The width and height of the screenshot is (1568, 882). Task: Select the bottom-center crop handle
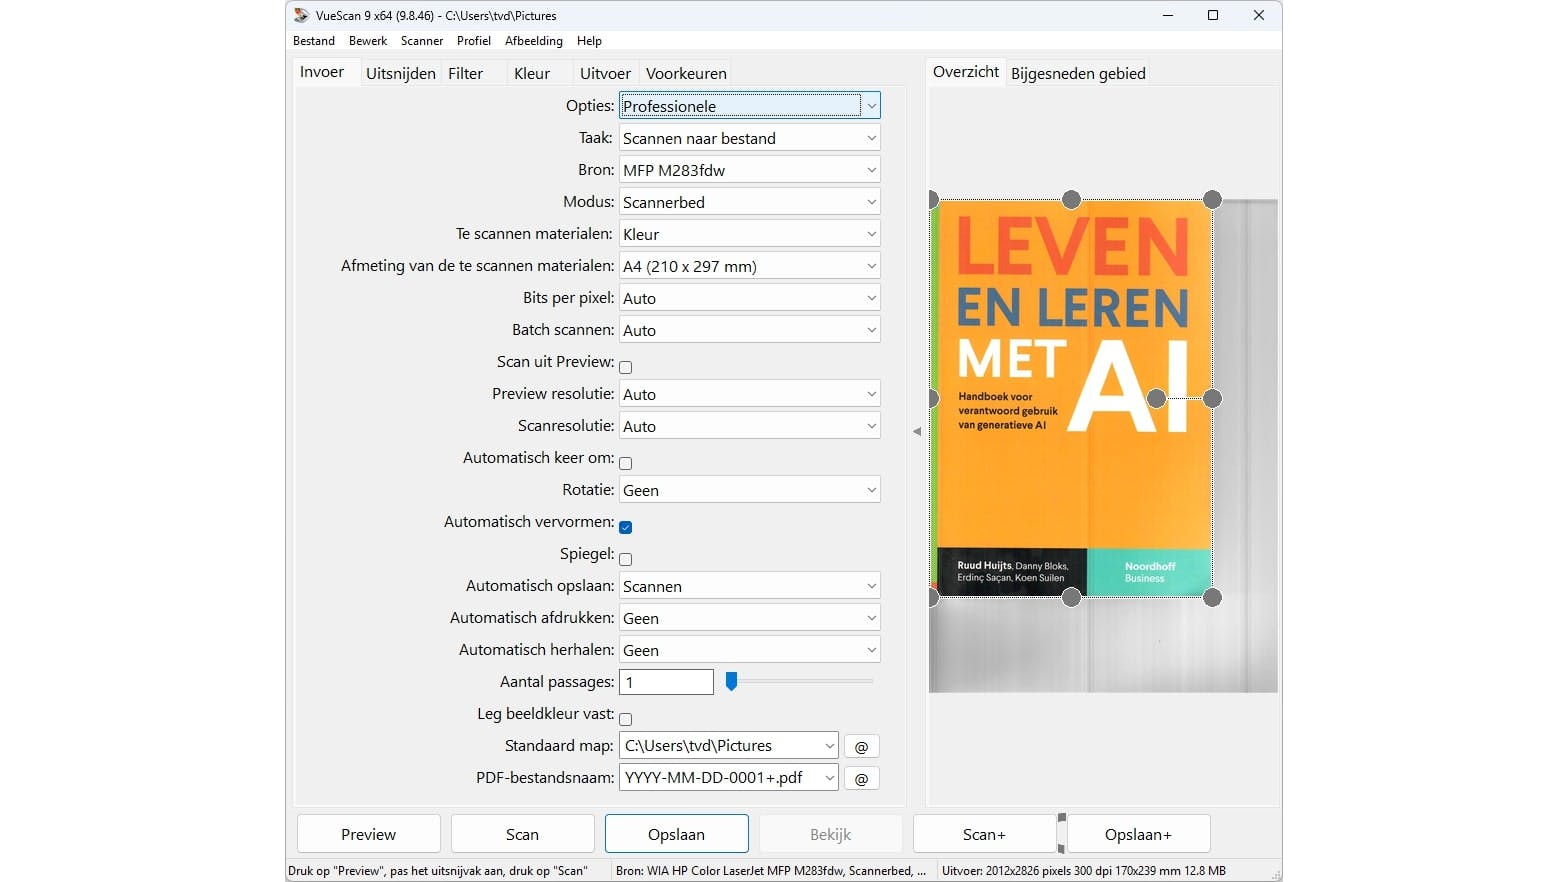click(x=1071, y=597)
